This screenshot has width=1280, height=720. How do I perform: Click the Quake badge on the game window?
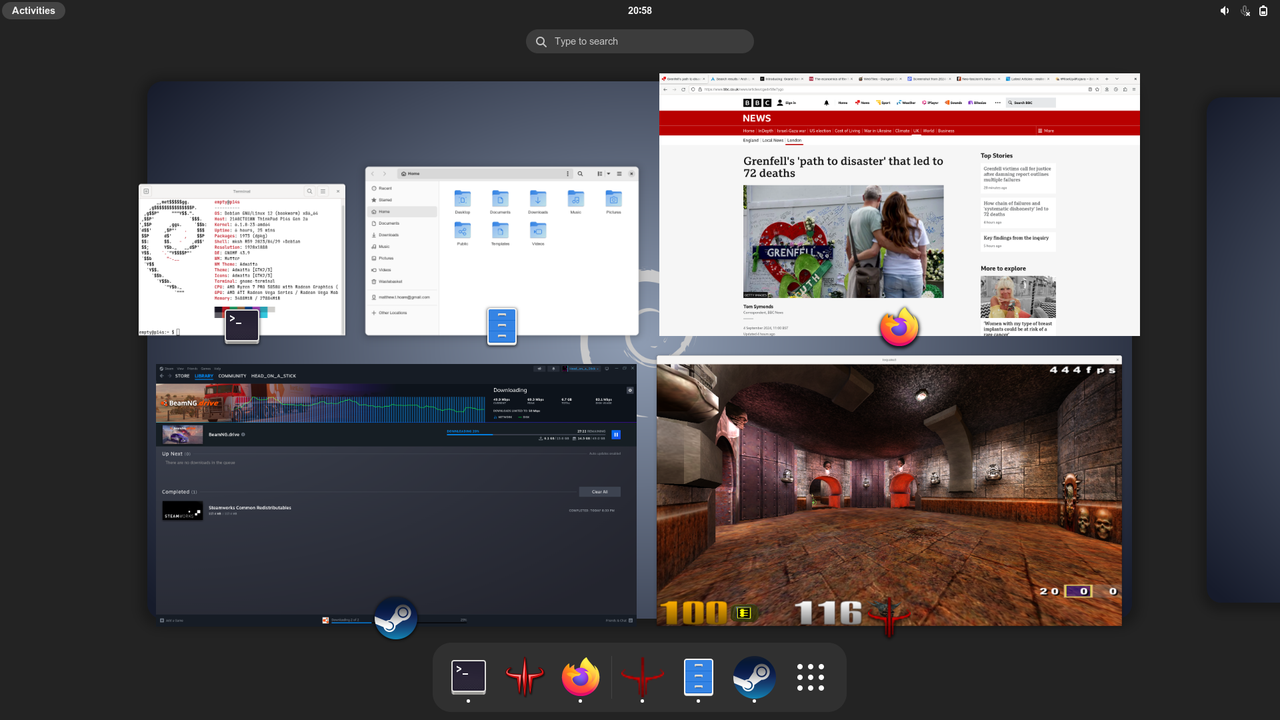(x=889, y=618)
